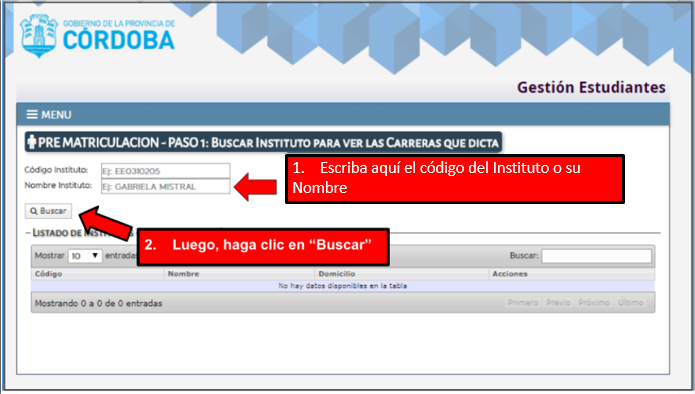Collapse the Listado de Institutos section

28,233
